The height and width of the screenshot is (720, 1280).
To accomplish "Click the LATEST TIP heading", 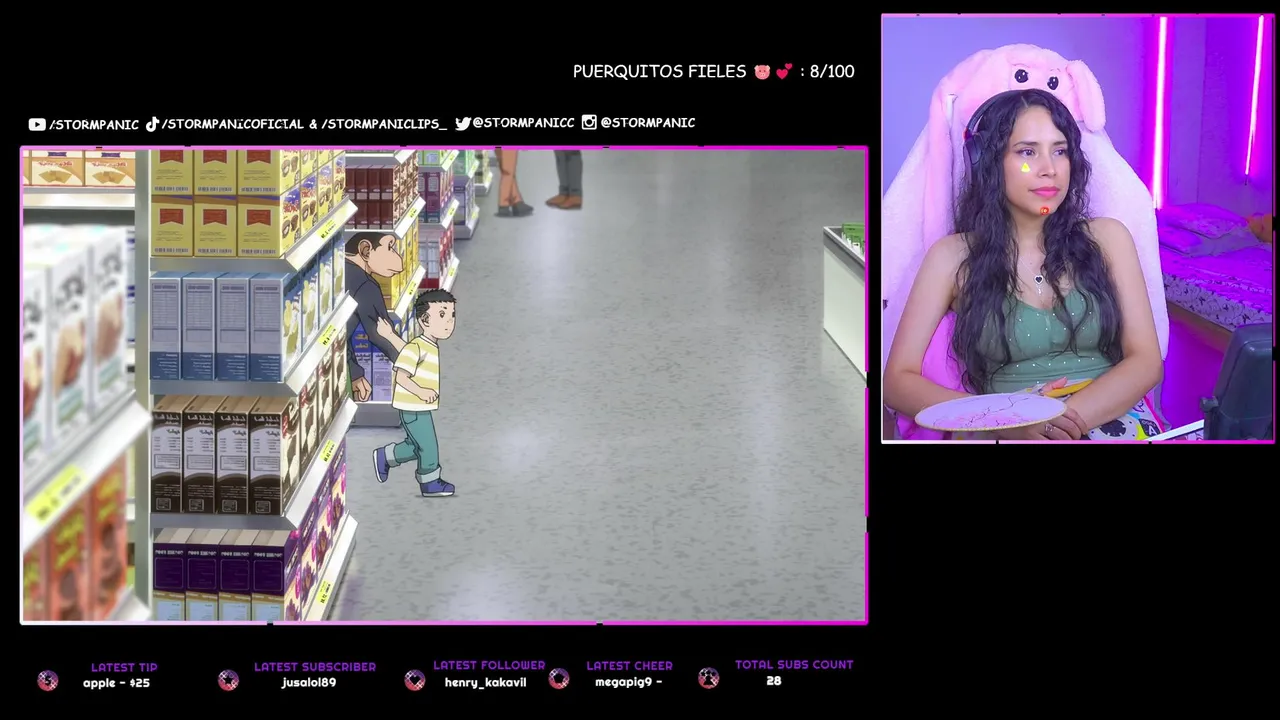I will coord(124,667).
